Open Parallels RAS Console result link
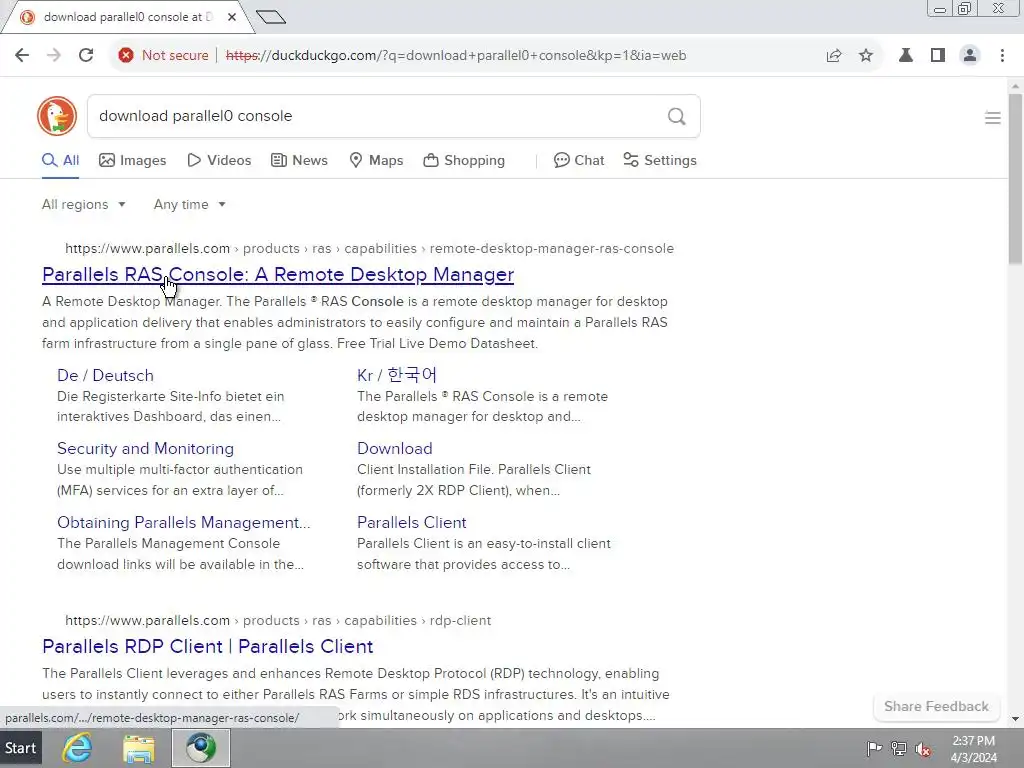 pyautogui.click(x=278, y=274)
